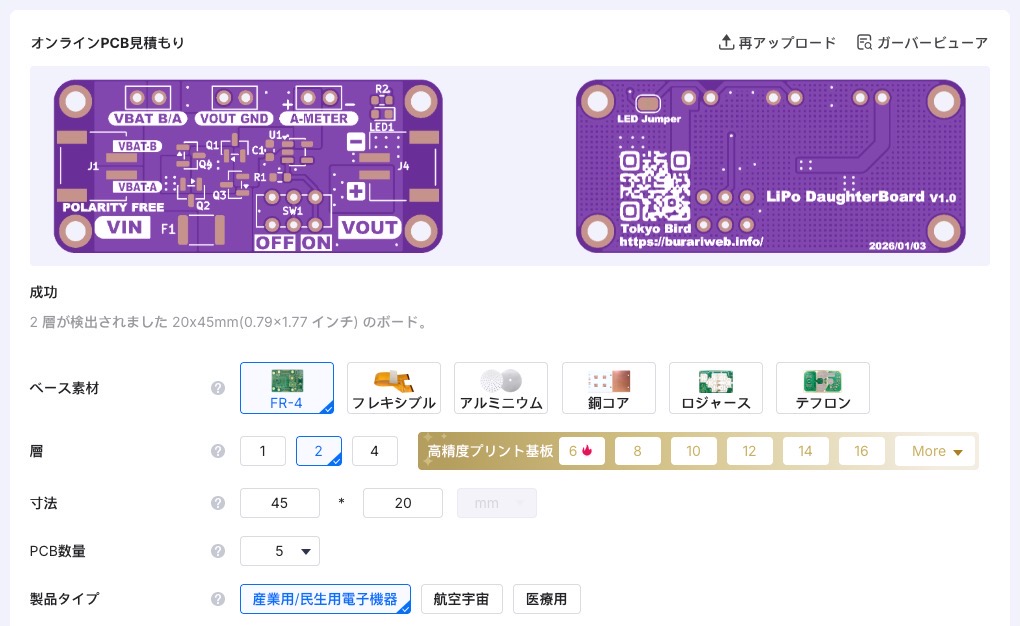Select 航空宇宙 product type

(x=461, y=599)
